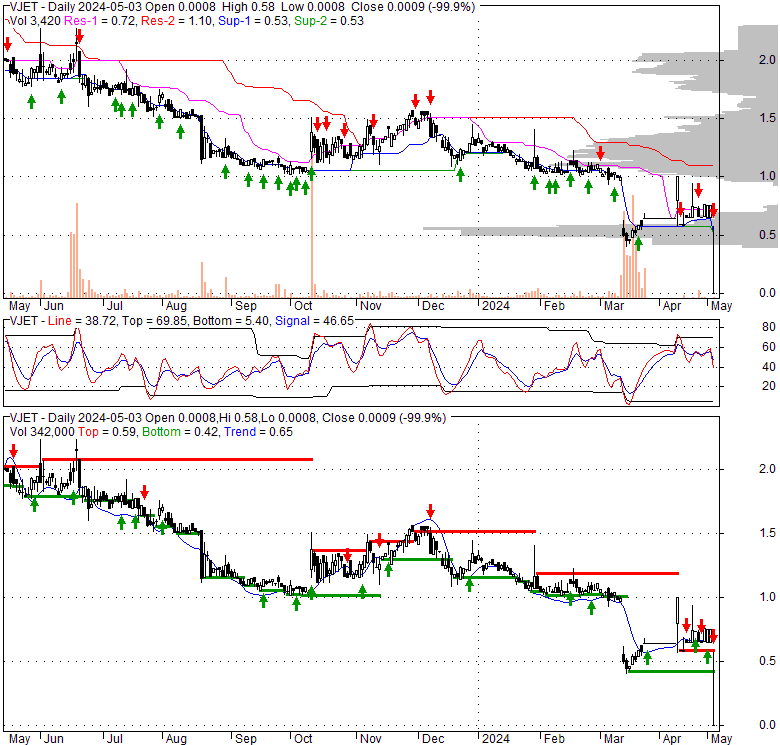Image resolution: width=780 pixels, height=745 pixels.
Task: Click the 'Nov' label on bottom chart time axis
Action: (x=371, y=739)
